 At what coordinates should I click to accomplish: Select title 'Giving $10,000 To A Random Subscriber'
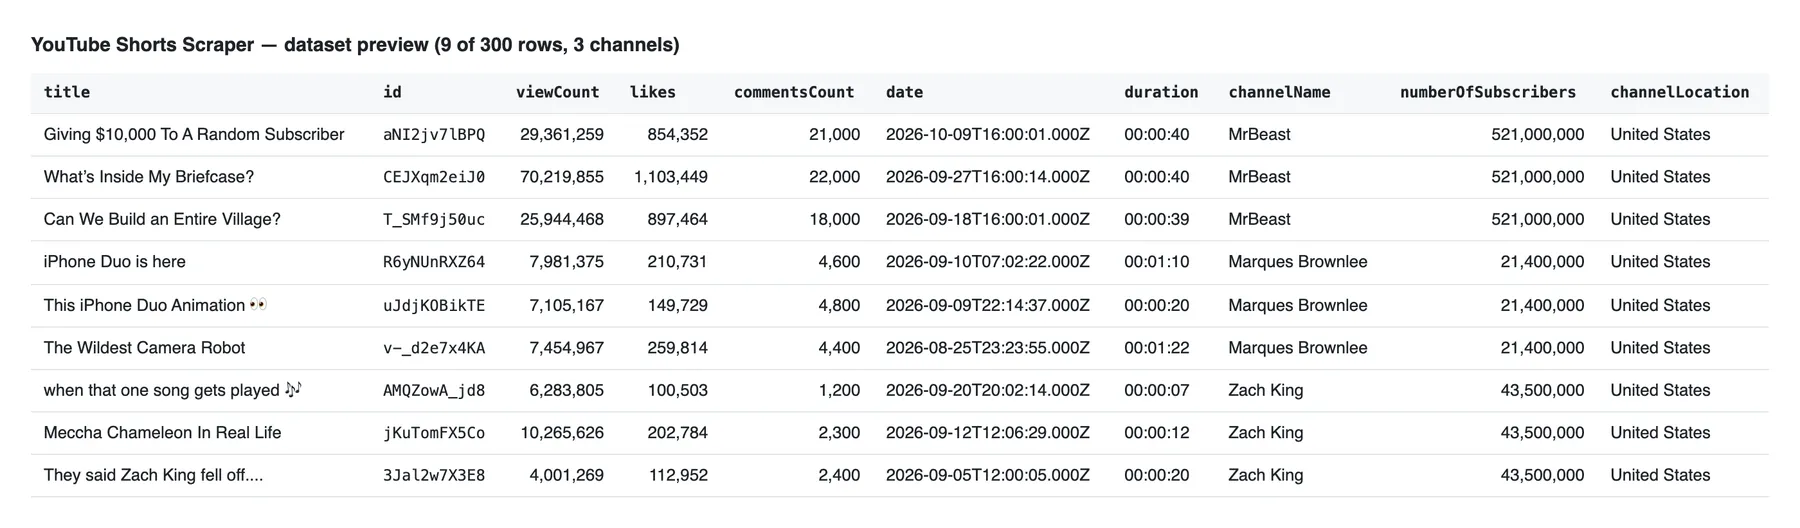click(x=194, y=134)
